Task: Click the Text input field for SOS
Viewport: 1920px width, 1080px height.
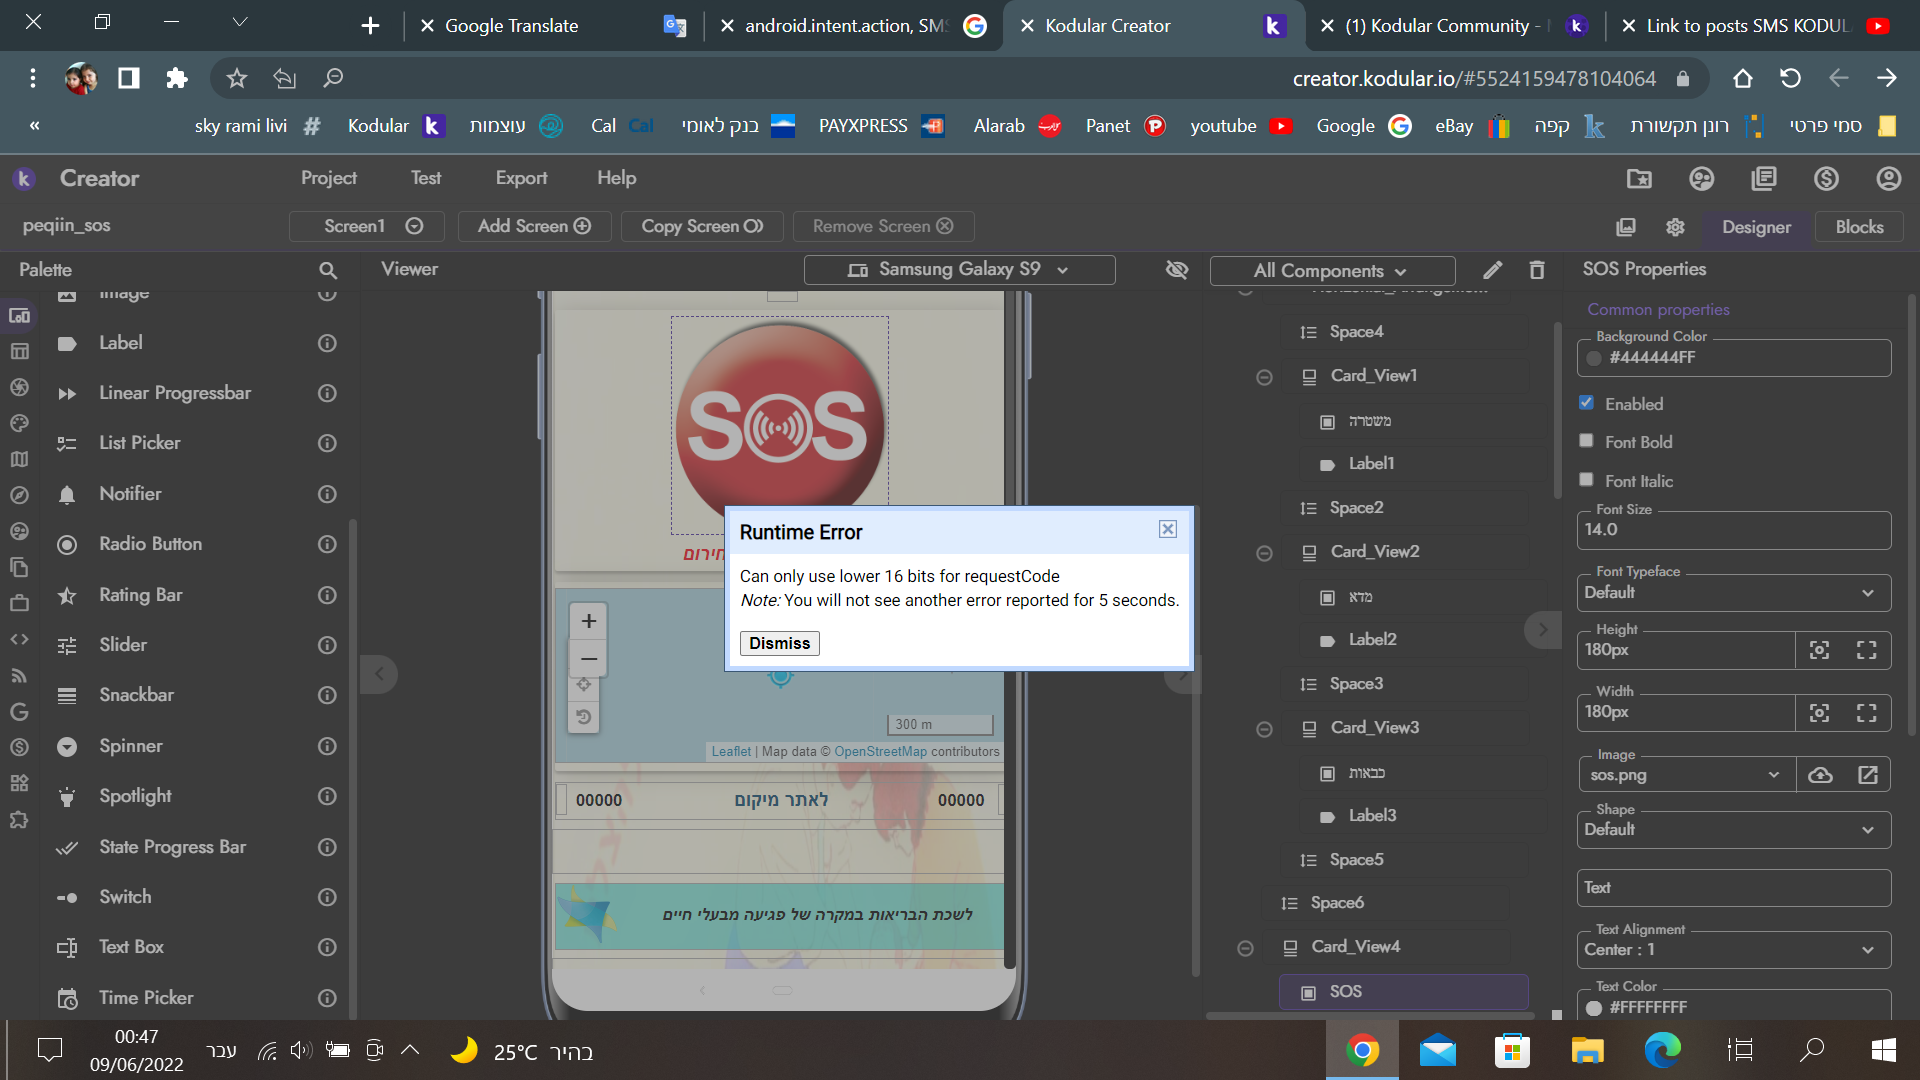Action: (x=1732, y=887)
